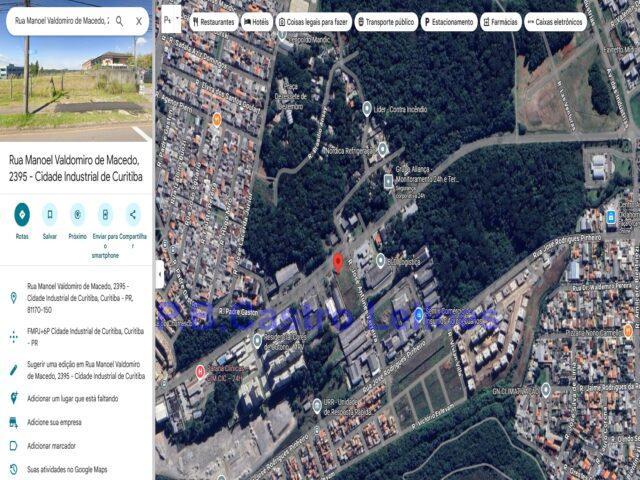Click the Pizzaria Nono Carmelo orange marker

pyautogui.click(x=628, y=330)
